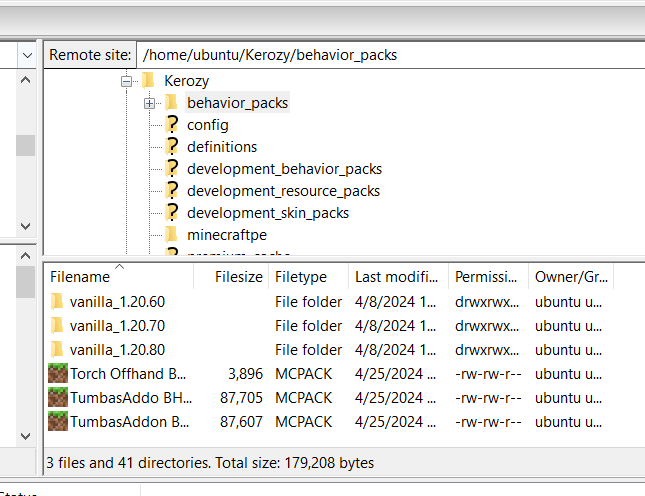
Task: Click the TumbasAddon BH file icon
Action: click(58, 398)
